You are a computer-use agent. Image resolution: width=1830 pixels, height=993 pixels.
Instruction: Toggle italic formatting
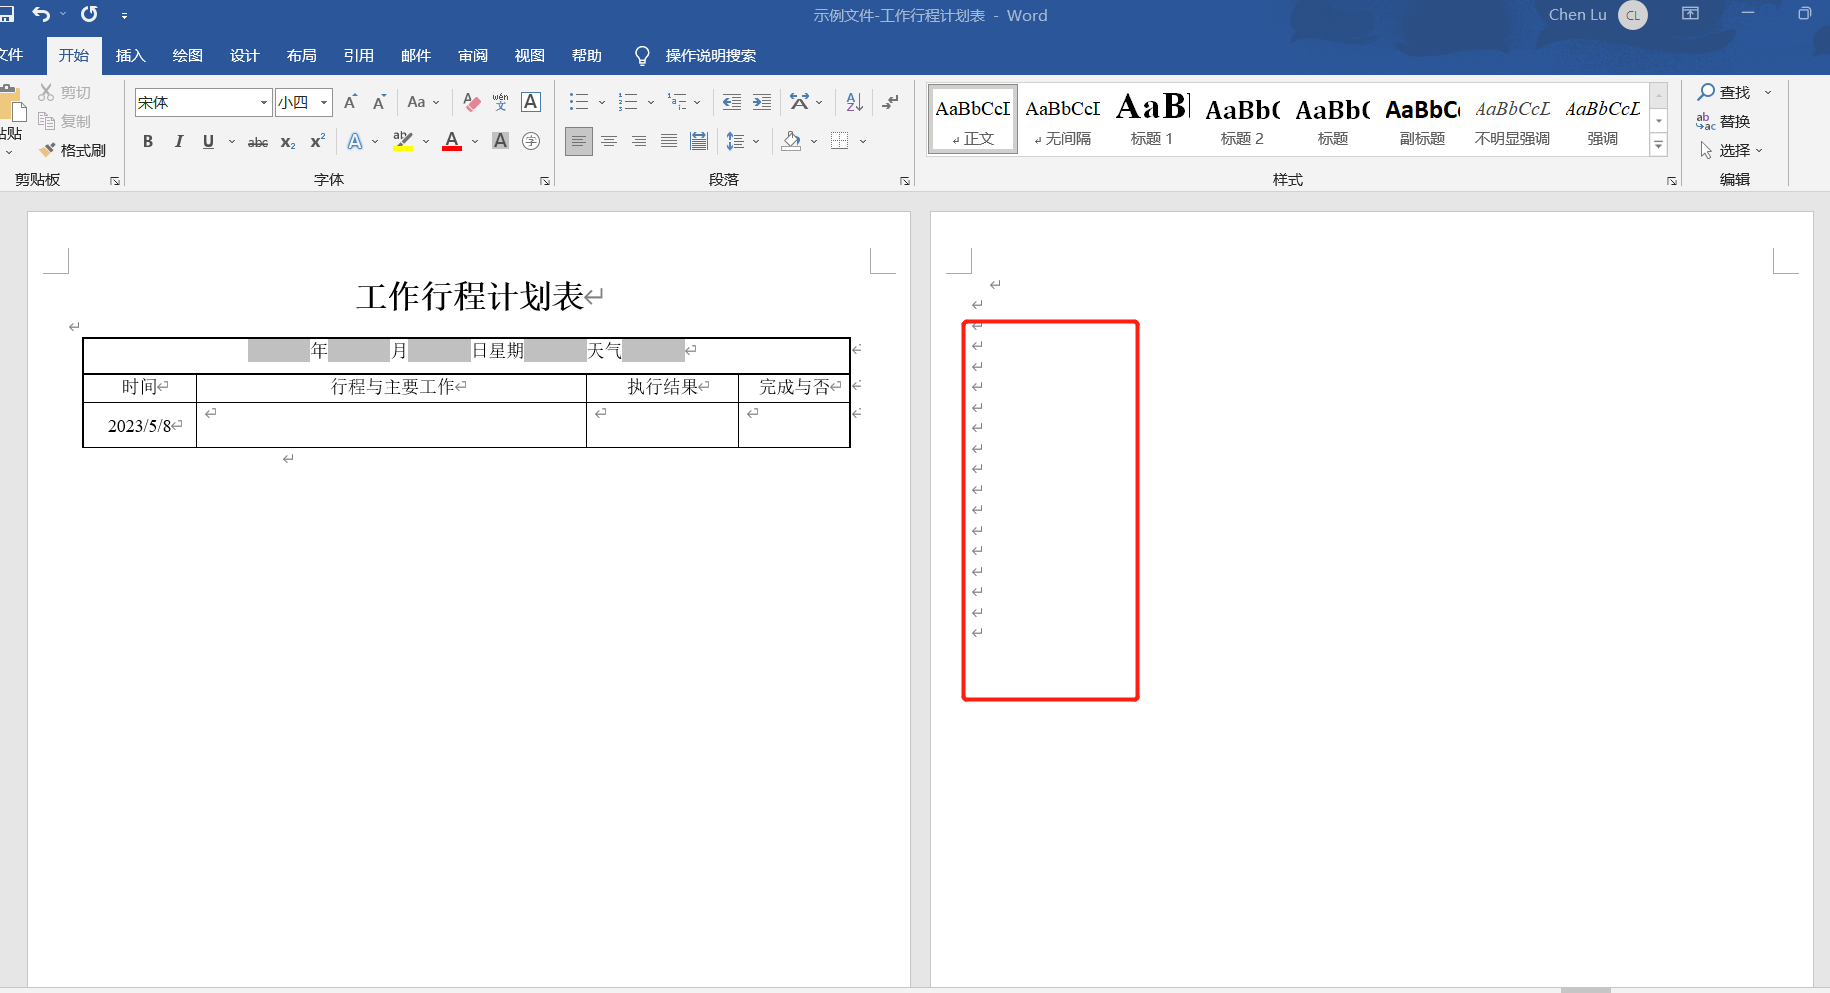178,141
